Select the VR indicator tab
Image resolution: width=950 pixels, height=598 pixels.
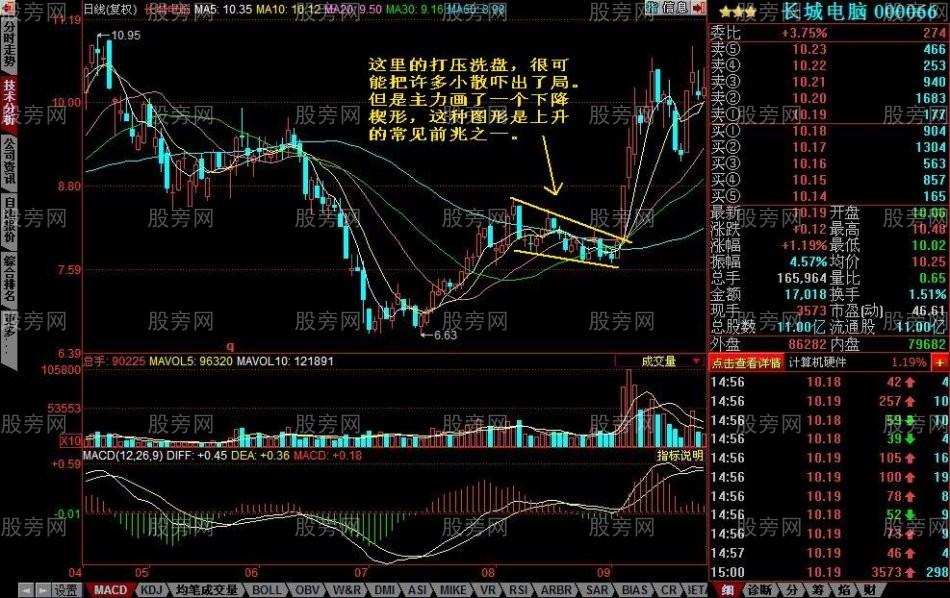pyautogui.click(x=488, y=590)
